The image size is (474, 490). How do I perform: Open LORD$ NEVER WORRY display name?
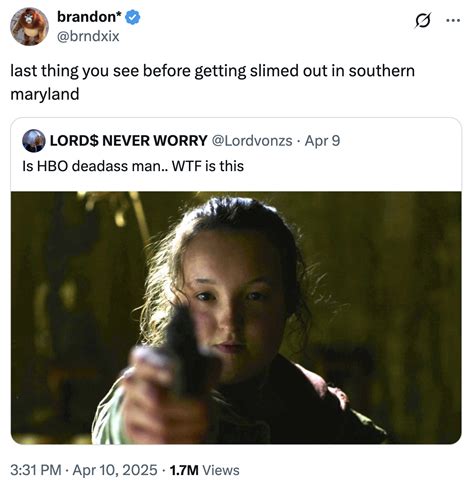128,141
